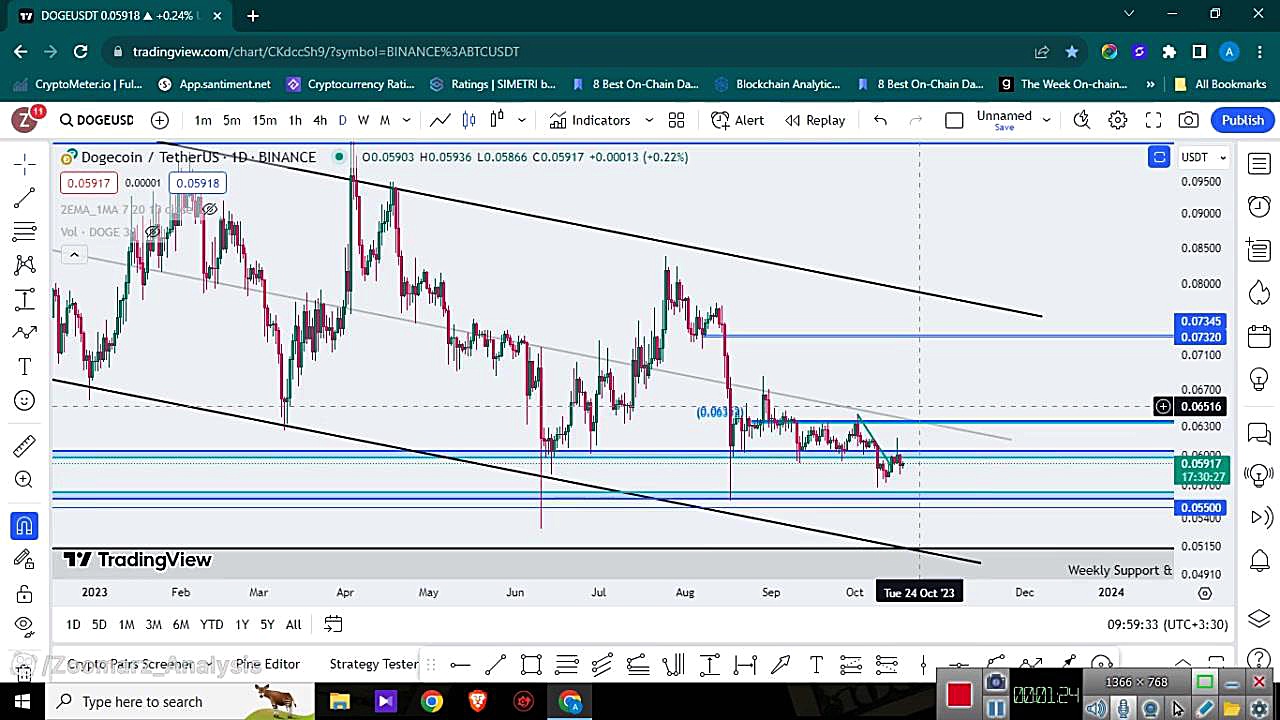Select the ruler measure tool
This screenshot has height=720, width=1280.
(25, 446)
